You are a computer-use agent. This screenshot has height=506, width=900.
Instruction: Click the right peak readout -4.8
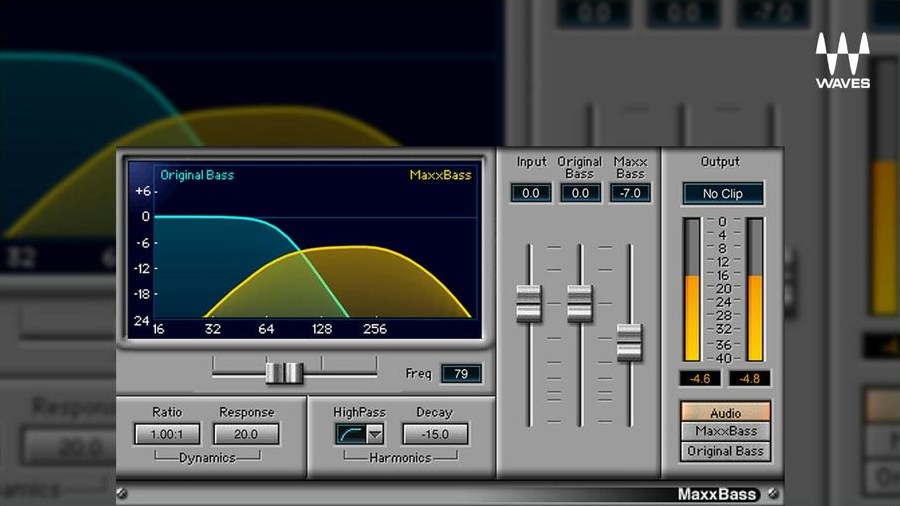pos(749,379)
